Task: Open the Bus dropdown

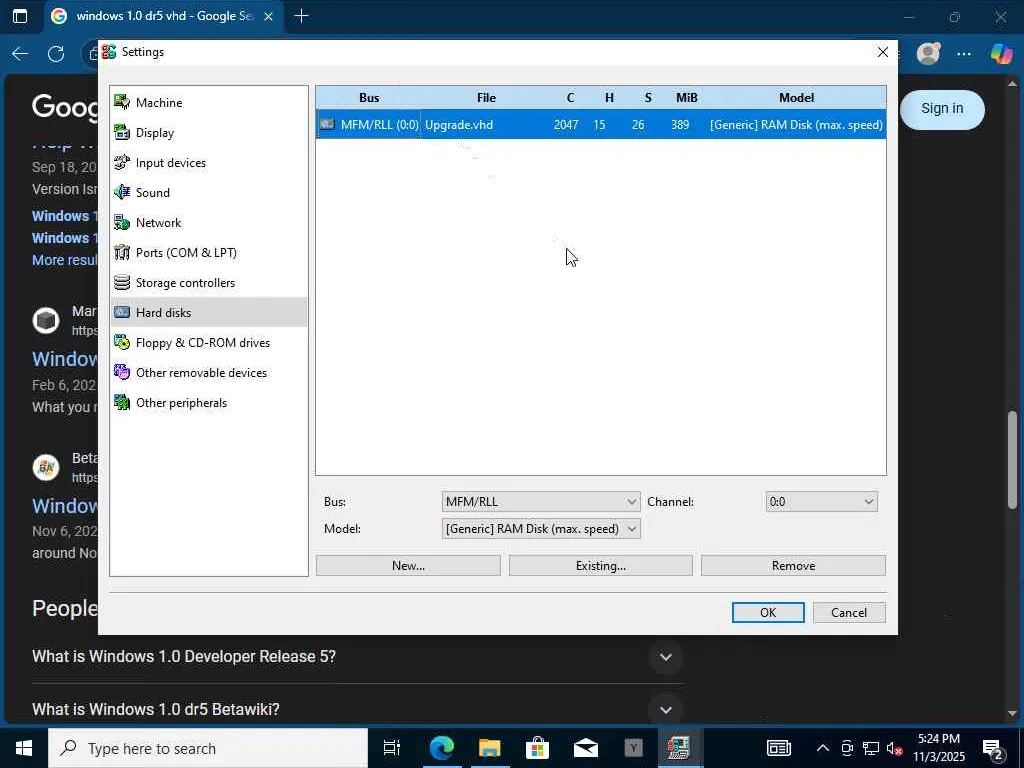Action: [541, 502]
